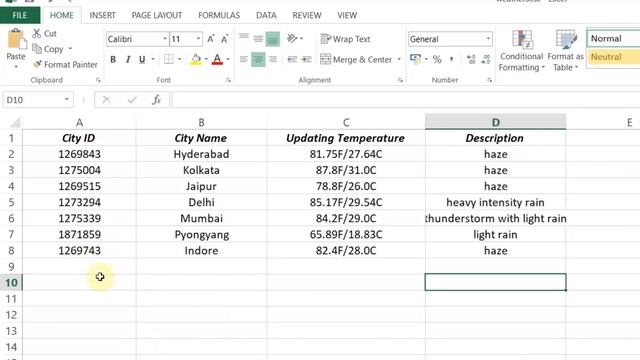The height and width of the screenshot is (360, 640).
Task: Switch to the REVIEW tab
Action: (x=307, y=16)
